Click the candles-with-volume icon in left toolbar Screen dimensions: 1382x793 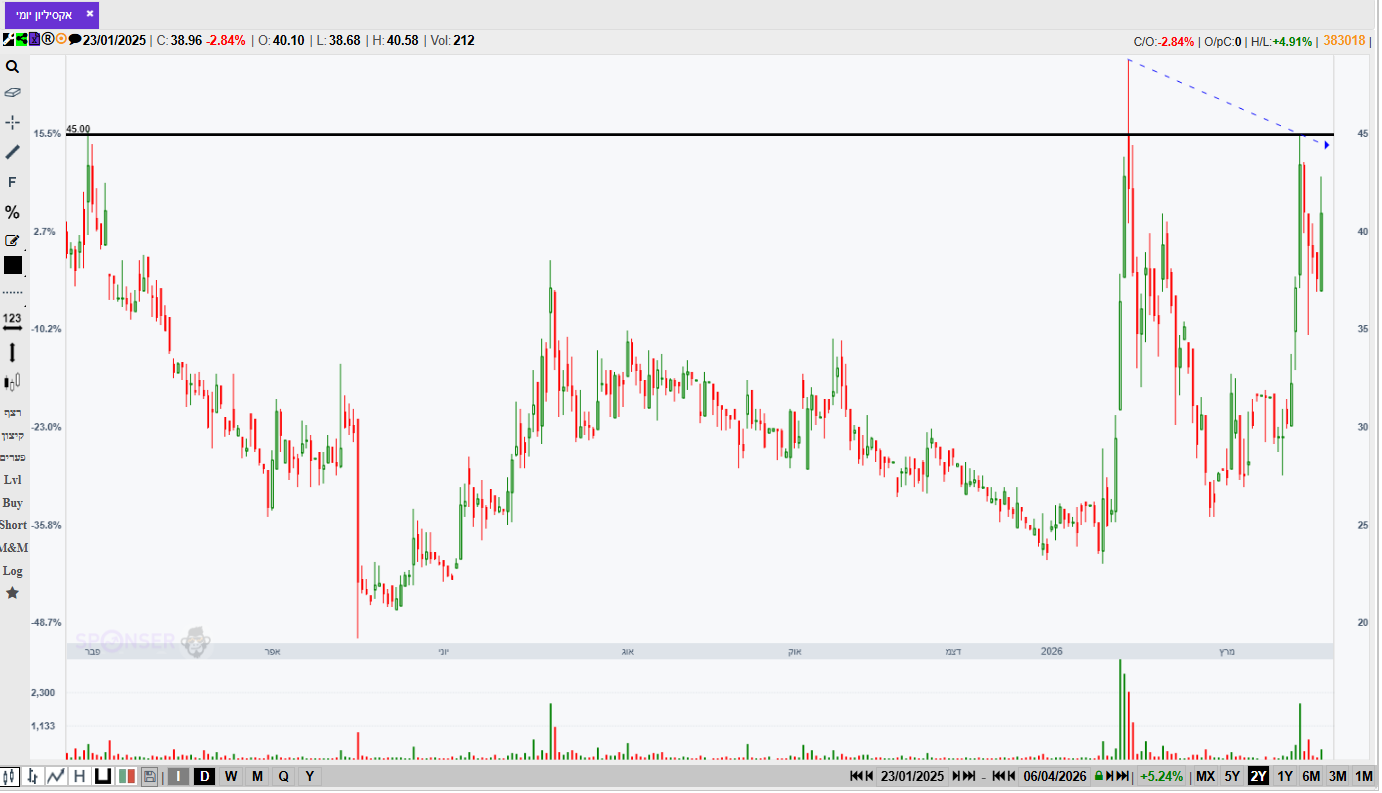click(x=13, y=382)
